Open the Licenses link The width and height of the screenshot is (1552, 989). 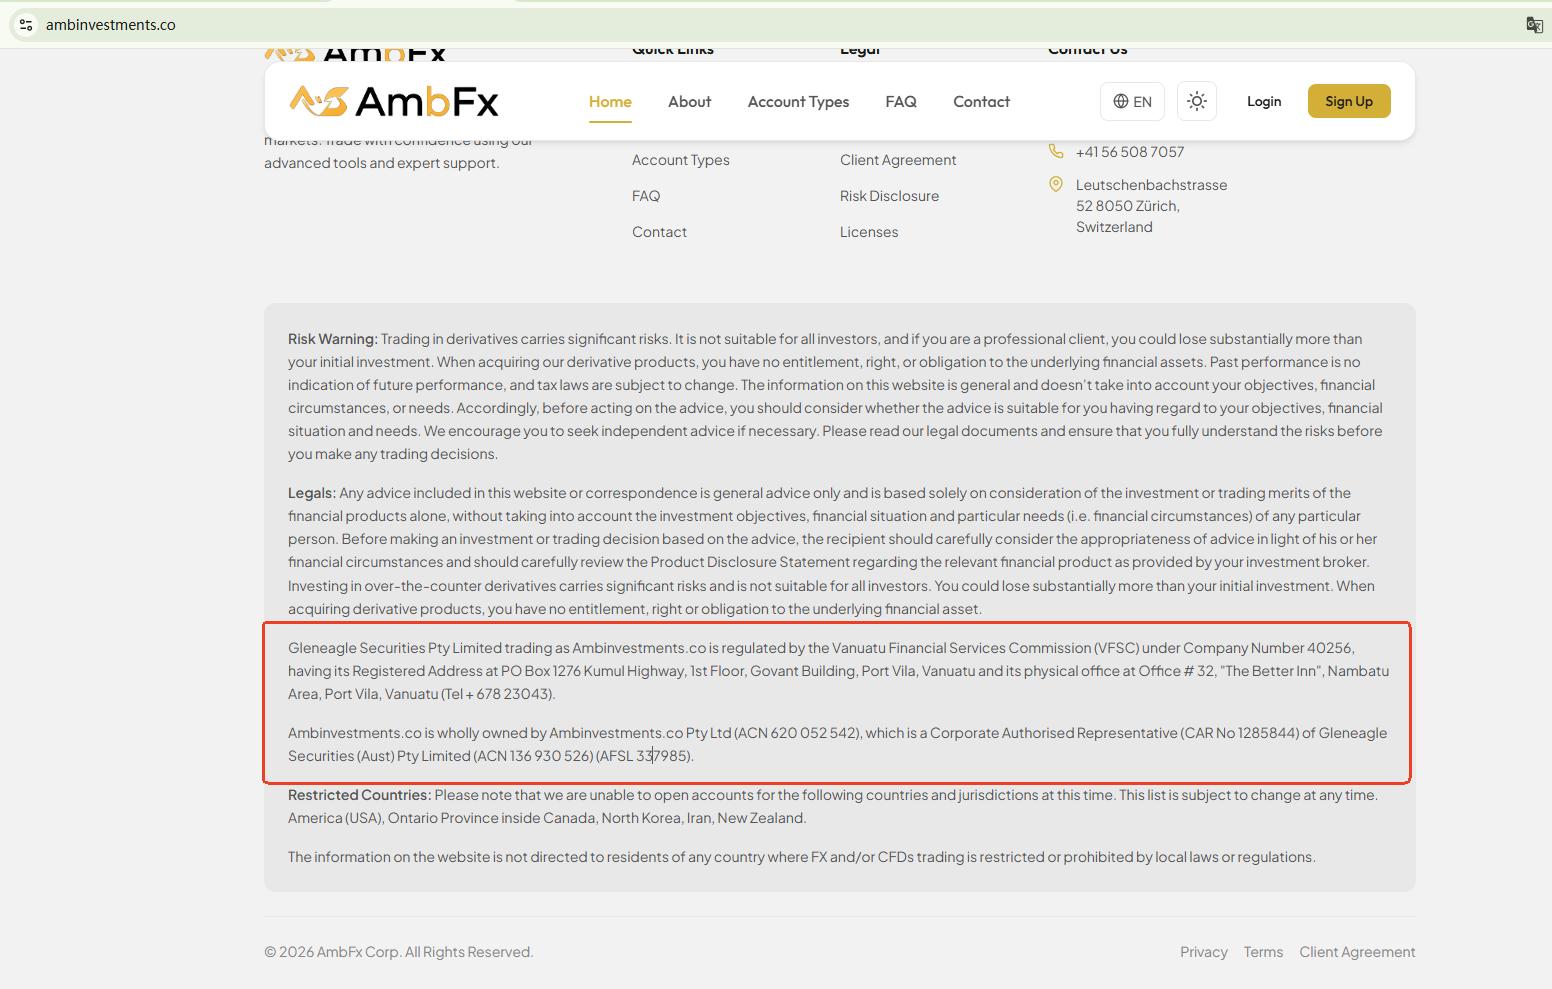[x=869, y=232]
